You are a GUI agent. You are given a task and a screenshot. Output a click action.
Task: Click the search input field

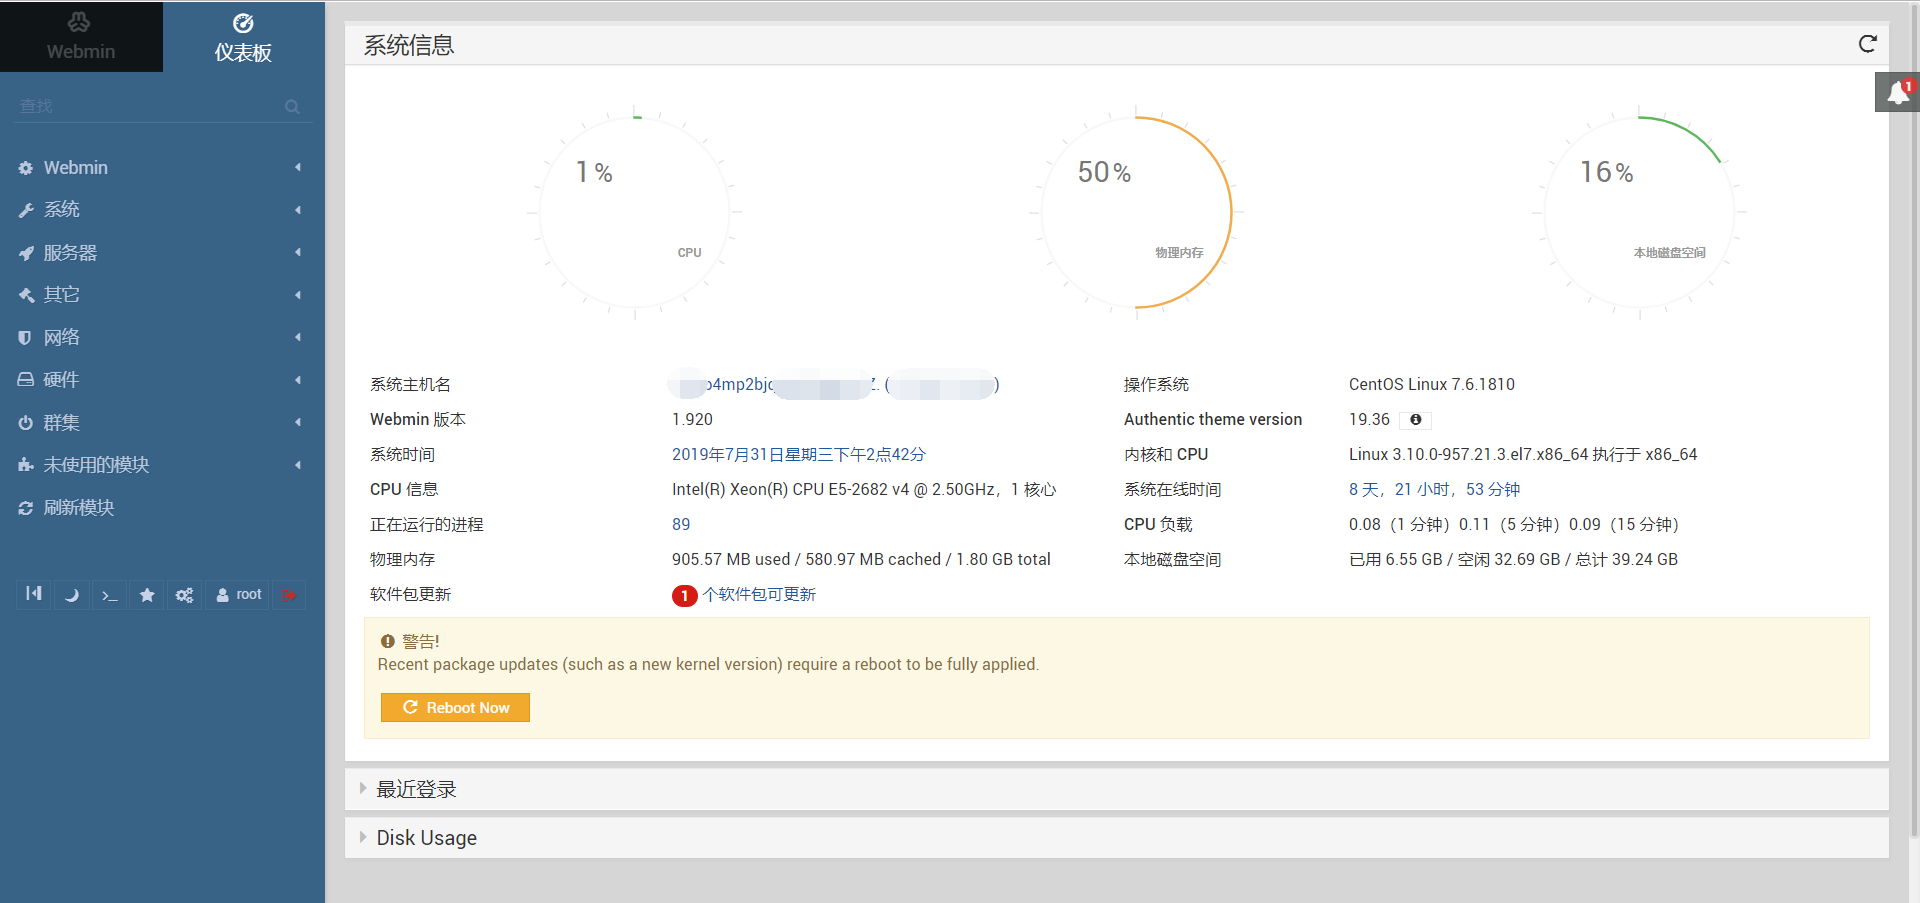[x=150, y=105]
